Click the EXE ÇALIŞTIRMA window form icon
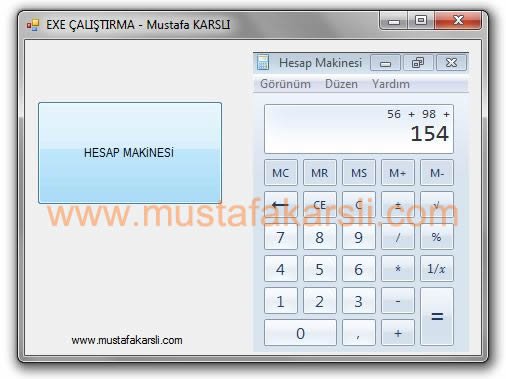 [33, 25]
